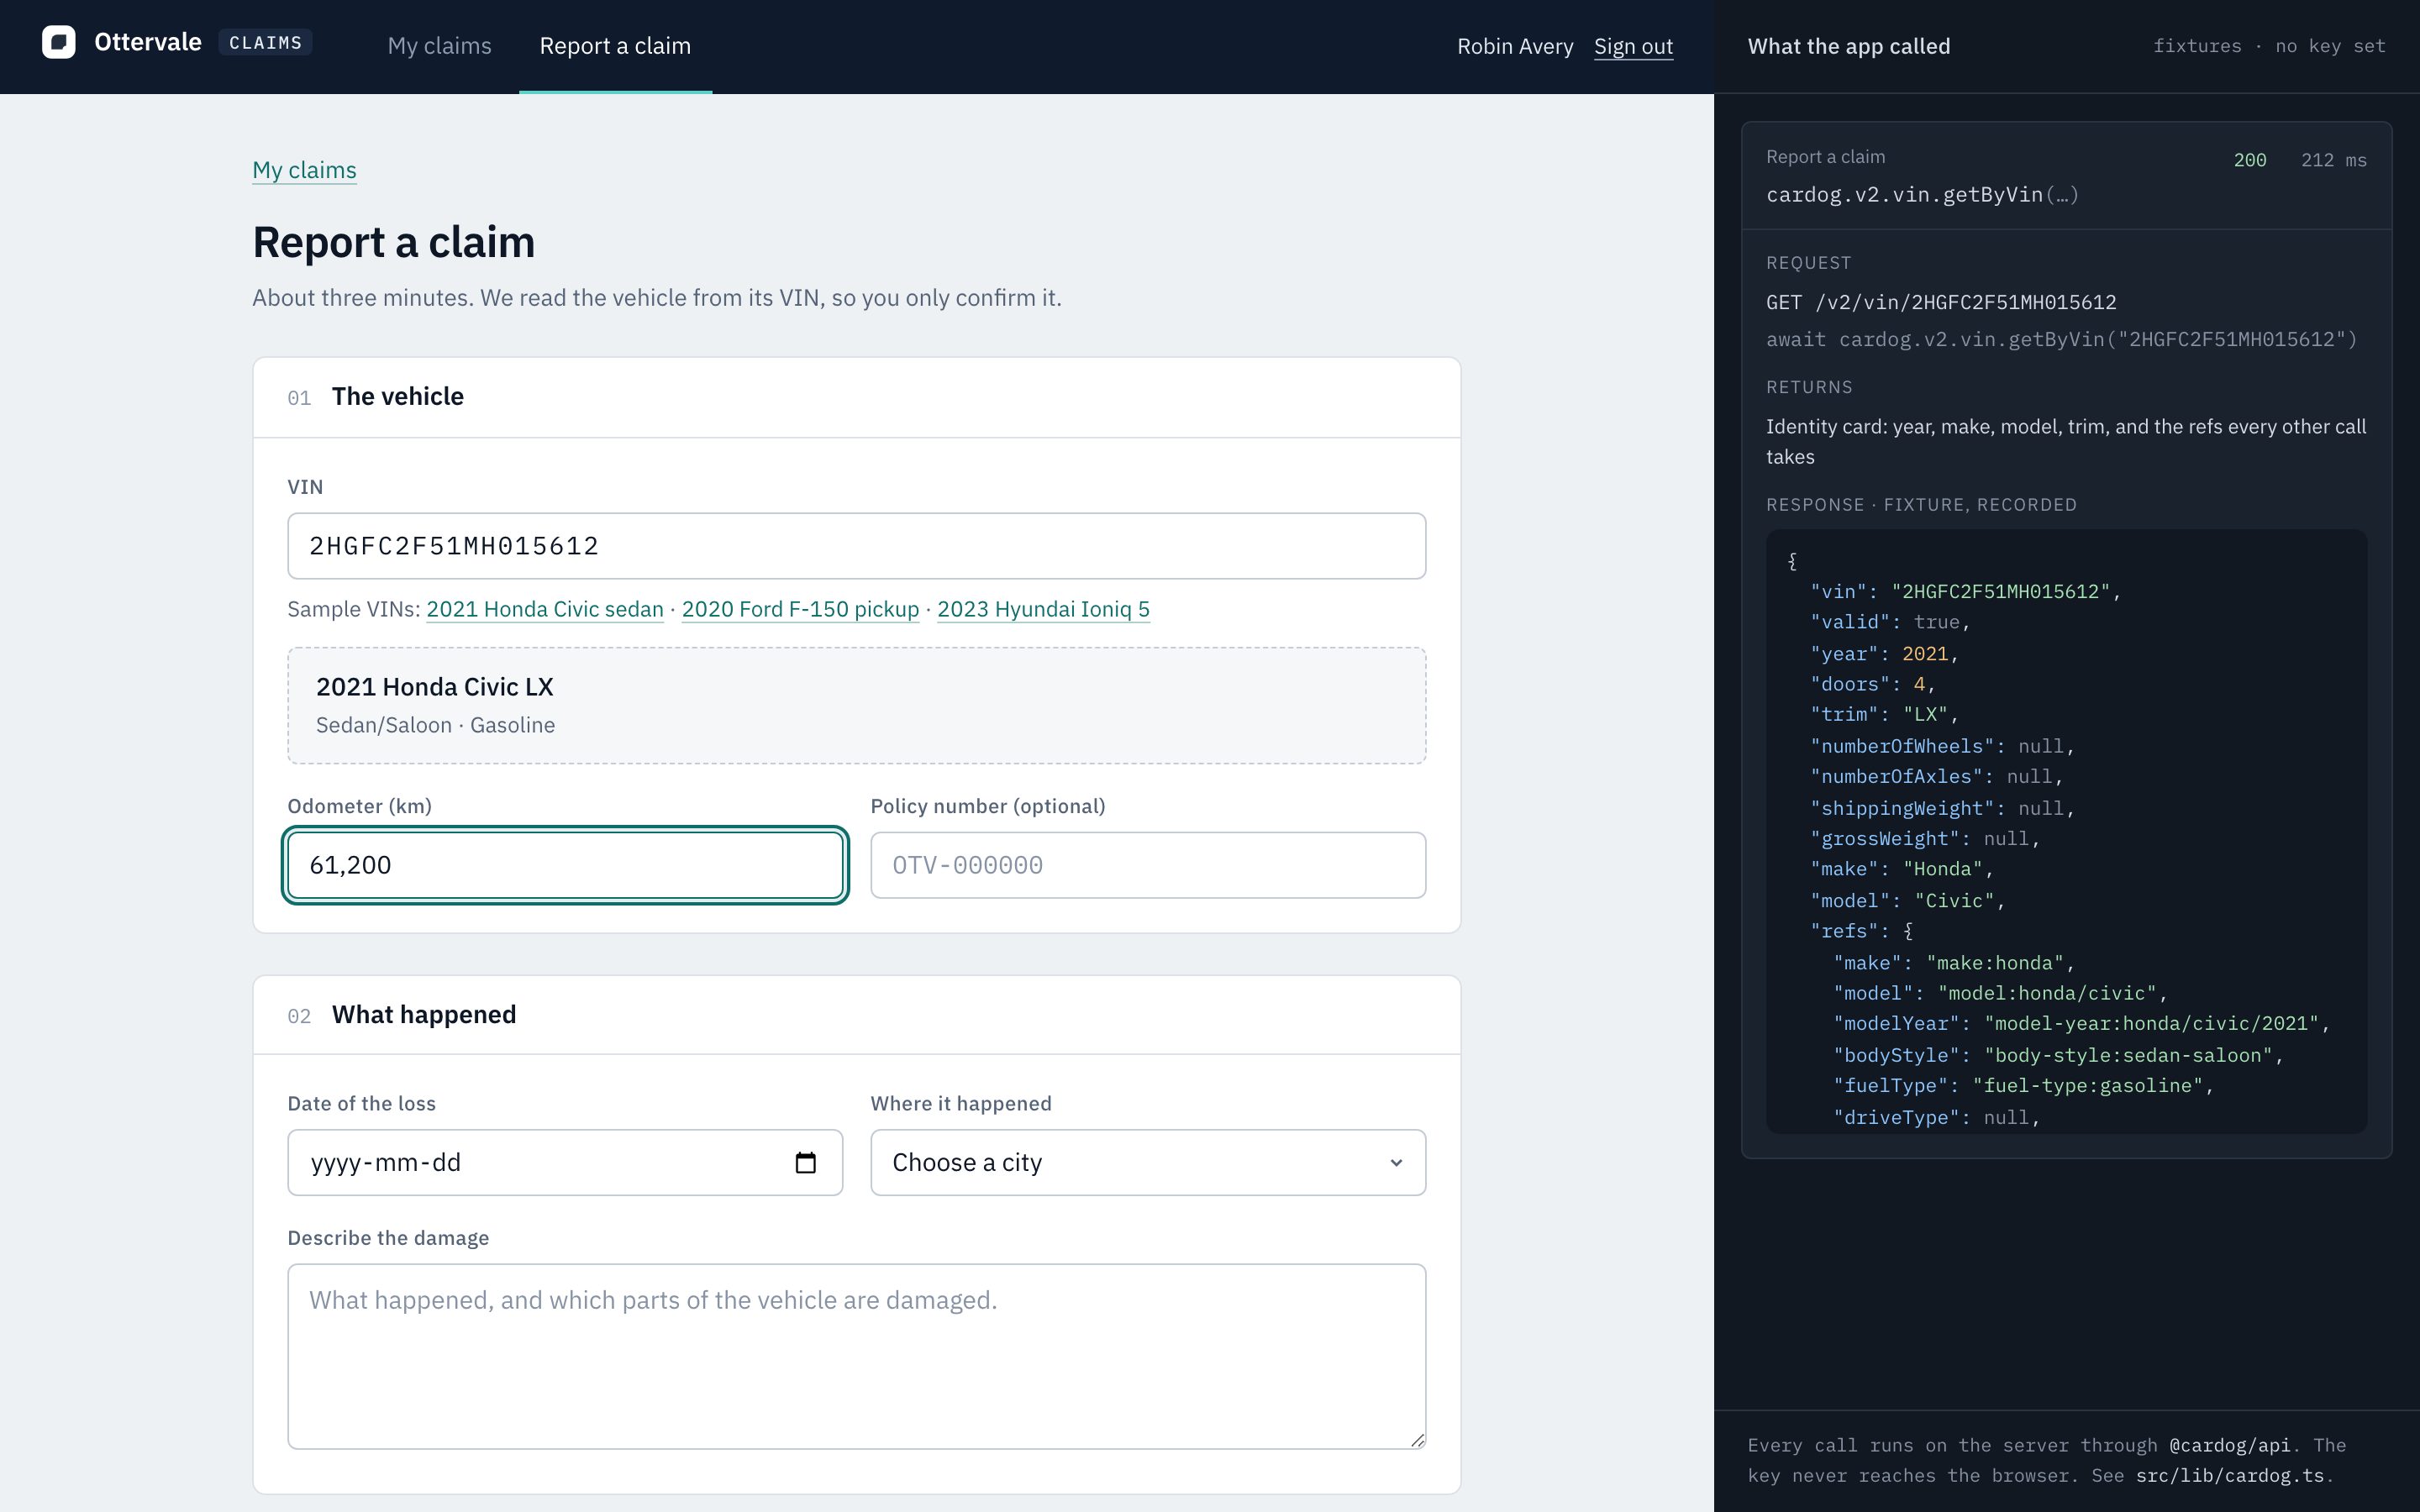The height and width of the screenshot is (1512, 2420).
Task: Click the What the app called heading
Action: coord(1849,46)
